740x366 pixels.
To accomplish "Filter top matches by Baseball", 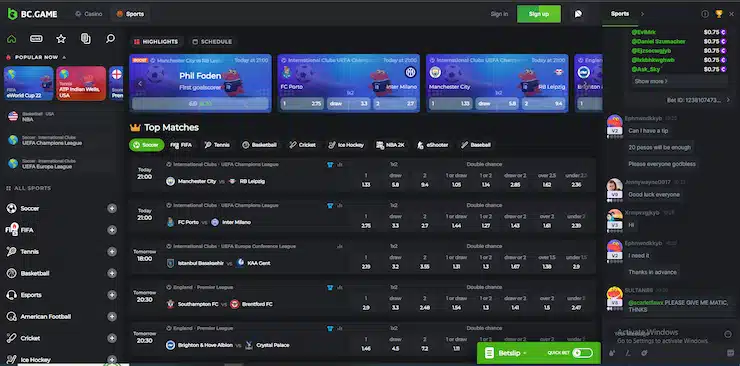I will [476, 145].
